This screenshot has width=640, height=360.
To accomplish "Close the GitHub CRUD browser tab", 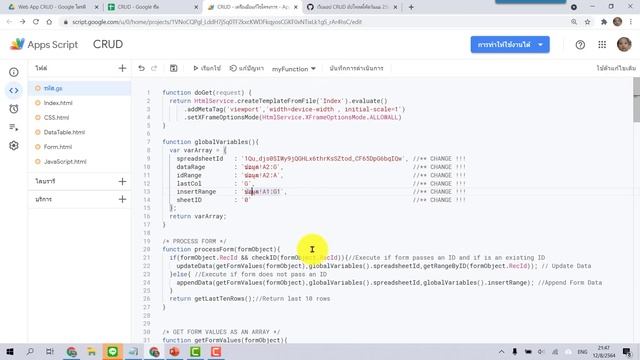I will [x=395, y=7].
